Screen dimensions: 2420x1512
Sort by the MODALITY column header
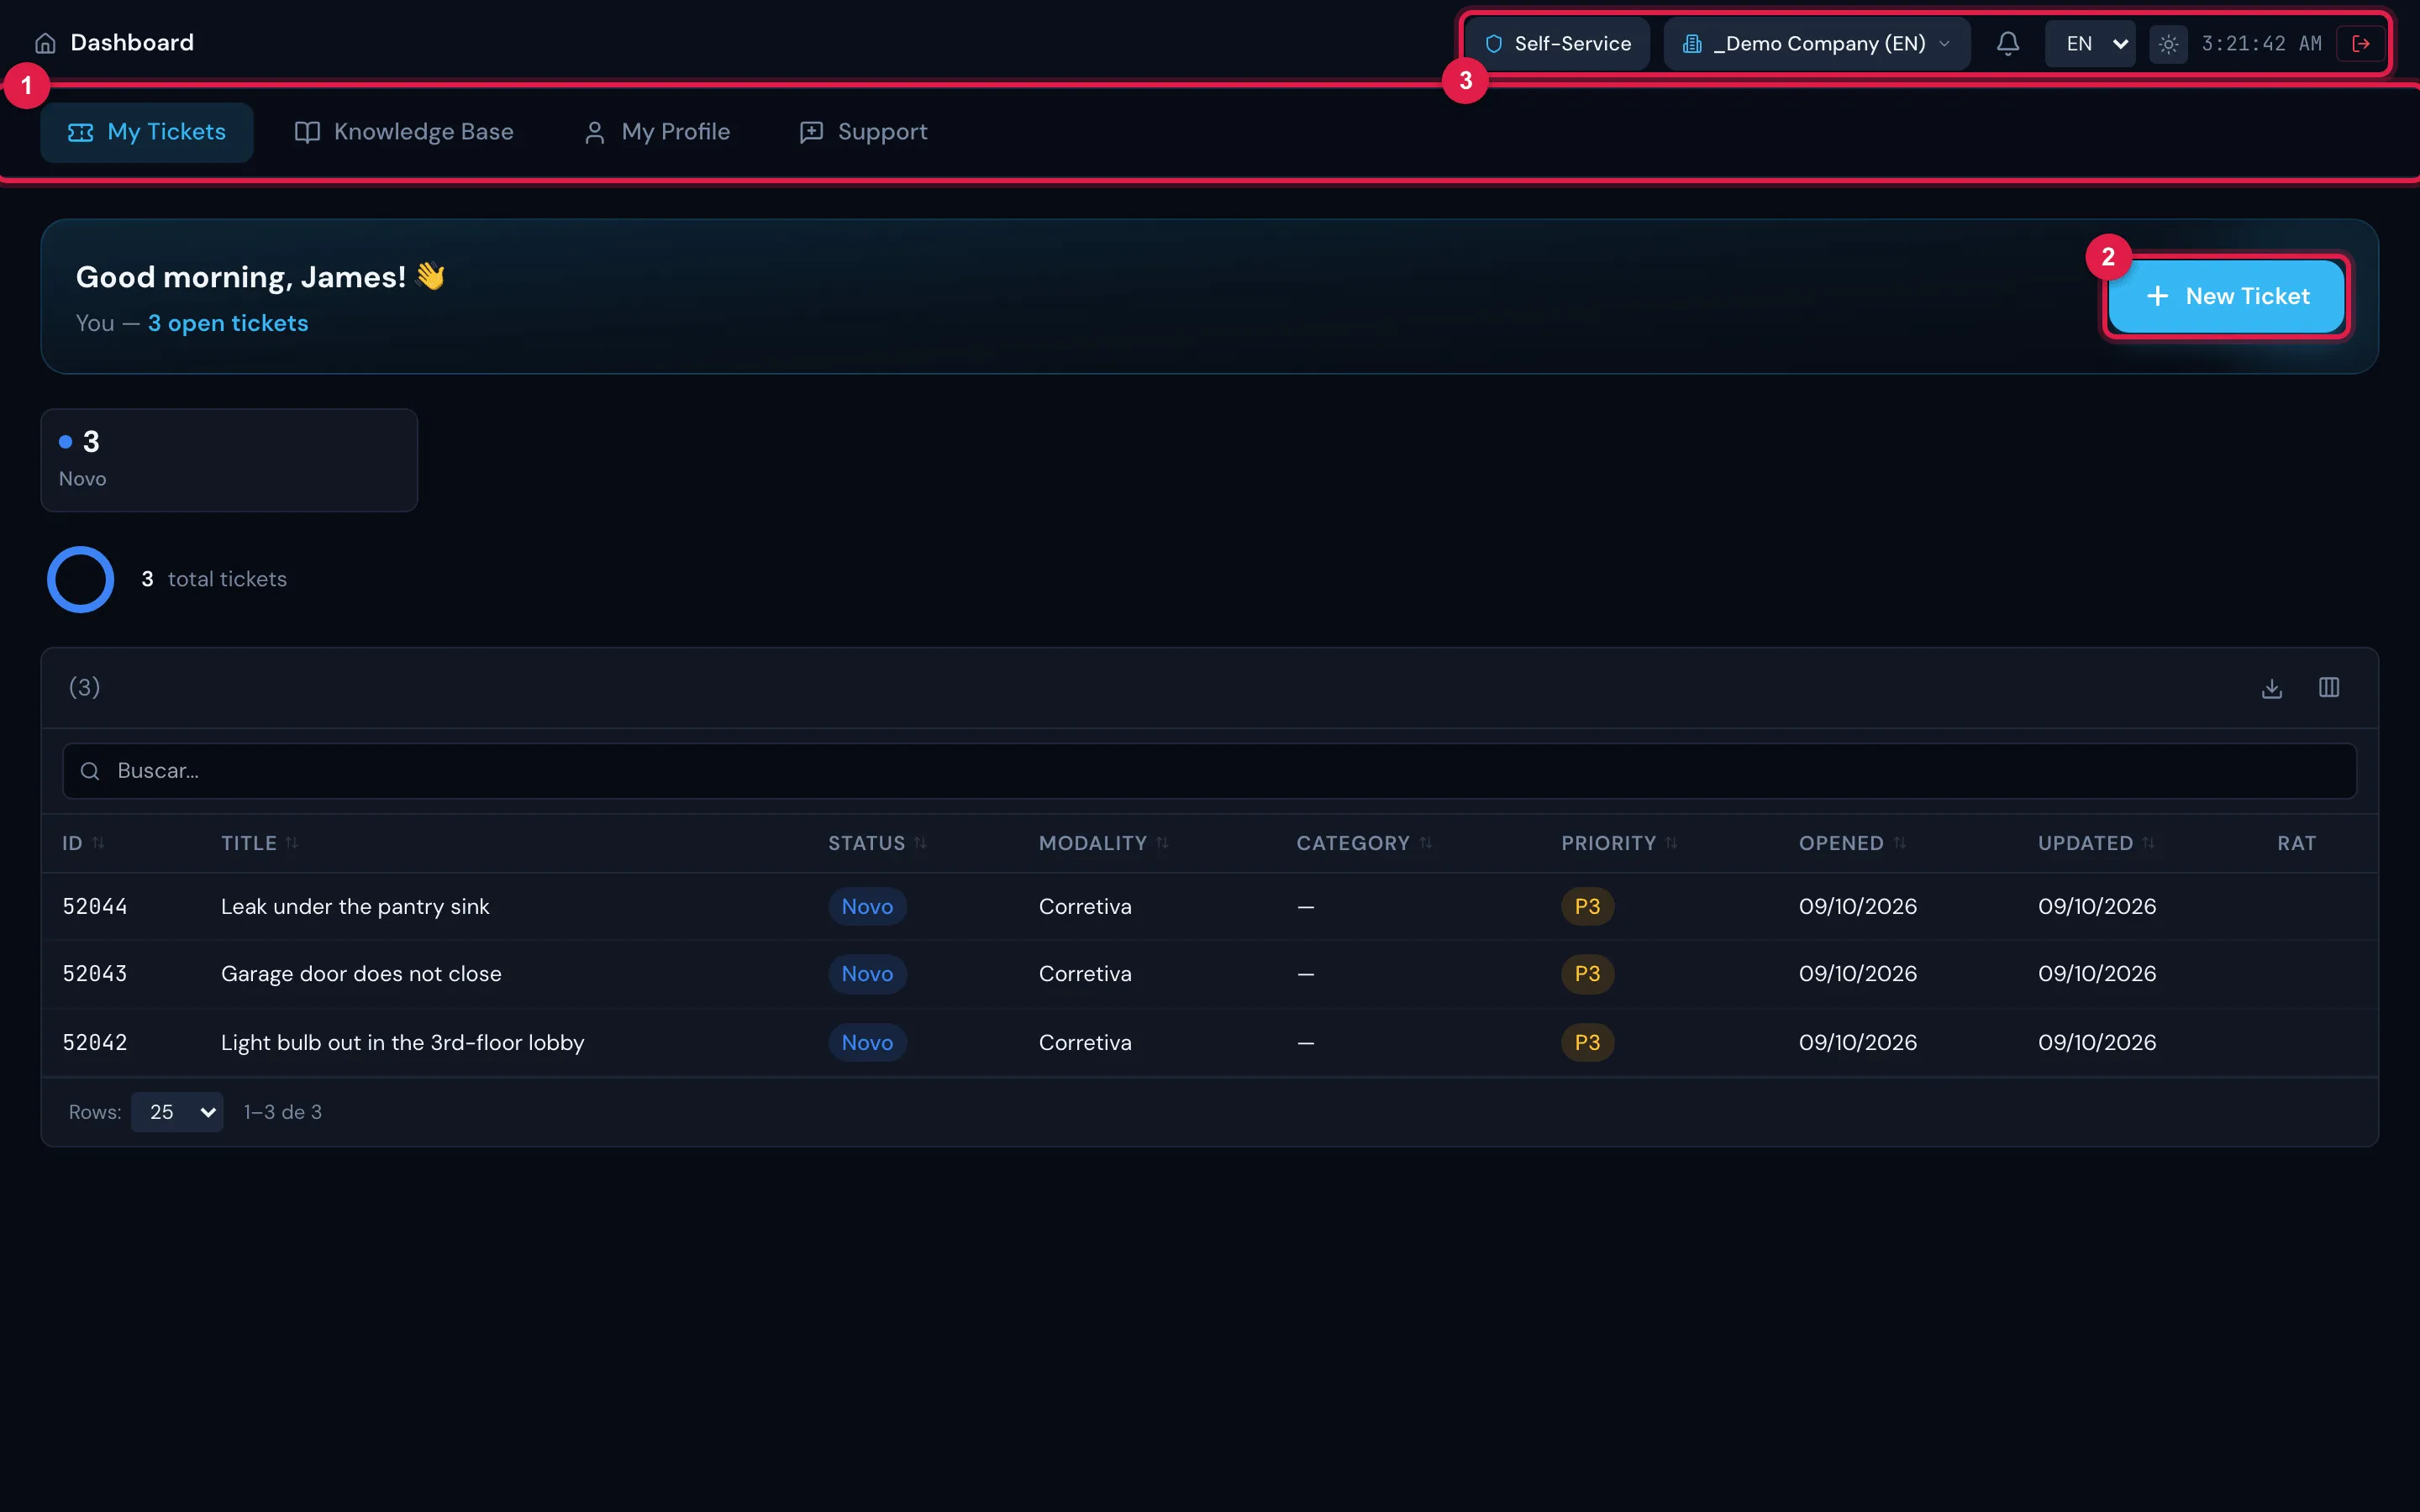point(1103,843)
